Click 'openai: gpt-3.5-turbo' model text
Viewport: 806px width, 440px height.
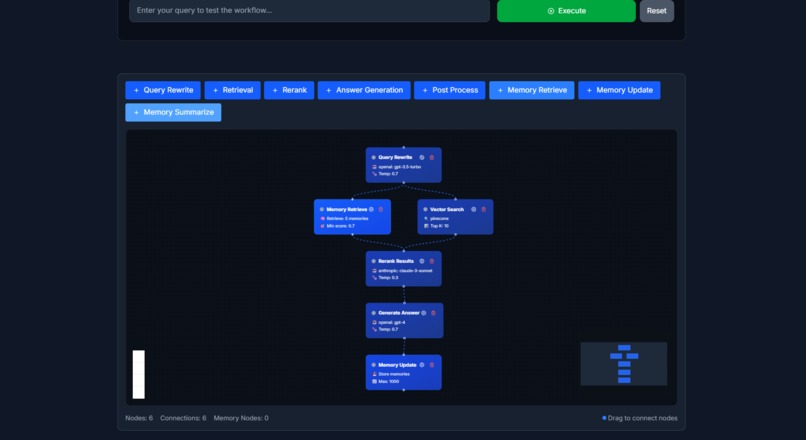400,167
